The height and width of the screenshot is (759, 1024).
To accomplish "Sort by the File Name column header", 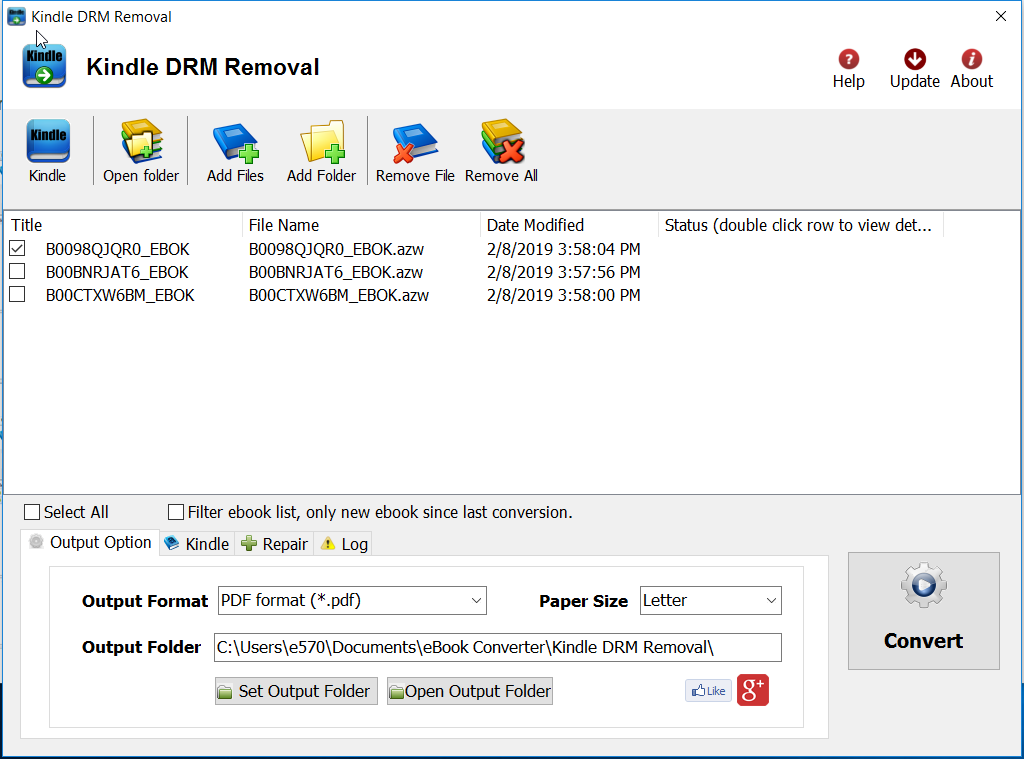I will 361,225.
